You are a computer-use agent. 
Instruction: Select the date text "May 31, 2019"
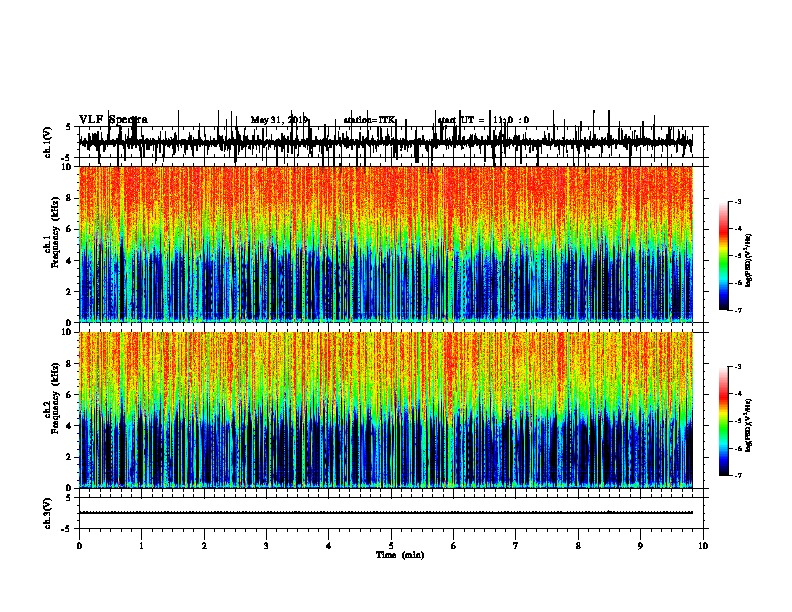click(279, 120)
